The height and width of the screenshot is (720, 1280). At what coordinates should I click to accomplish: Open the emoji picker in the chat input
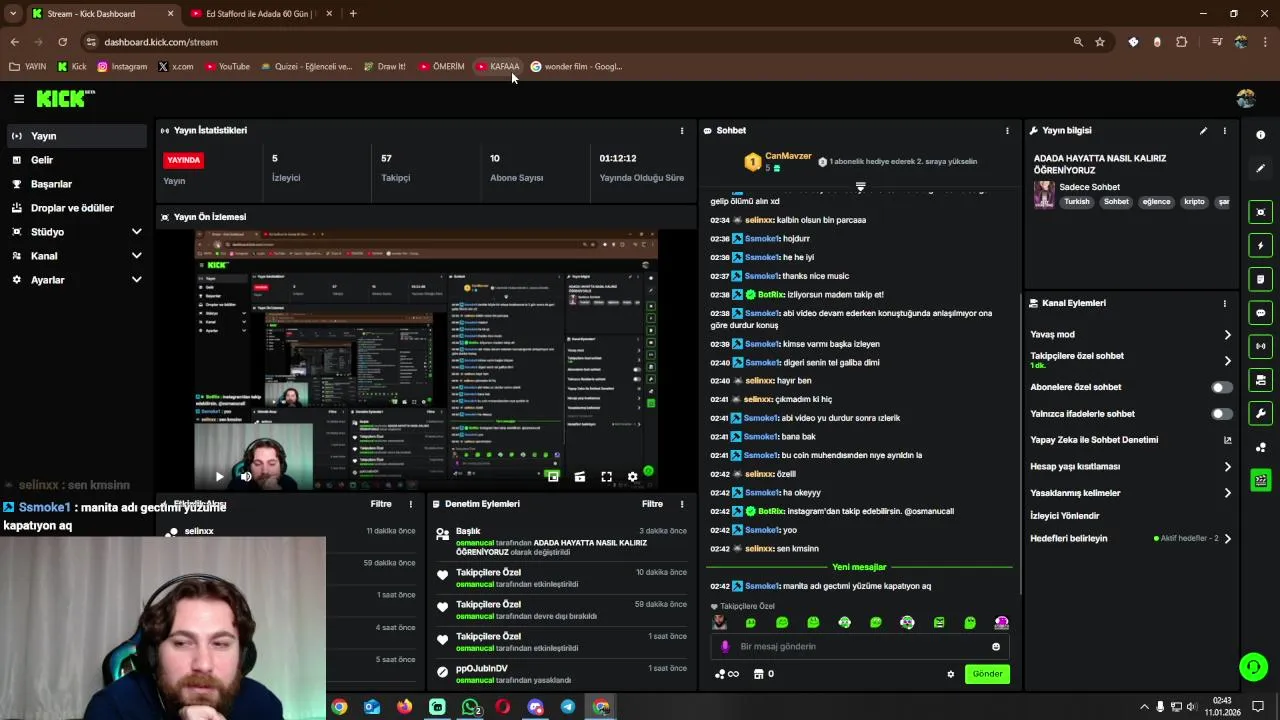995,647
